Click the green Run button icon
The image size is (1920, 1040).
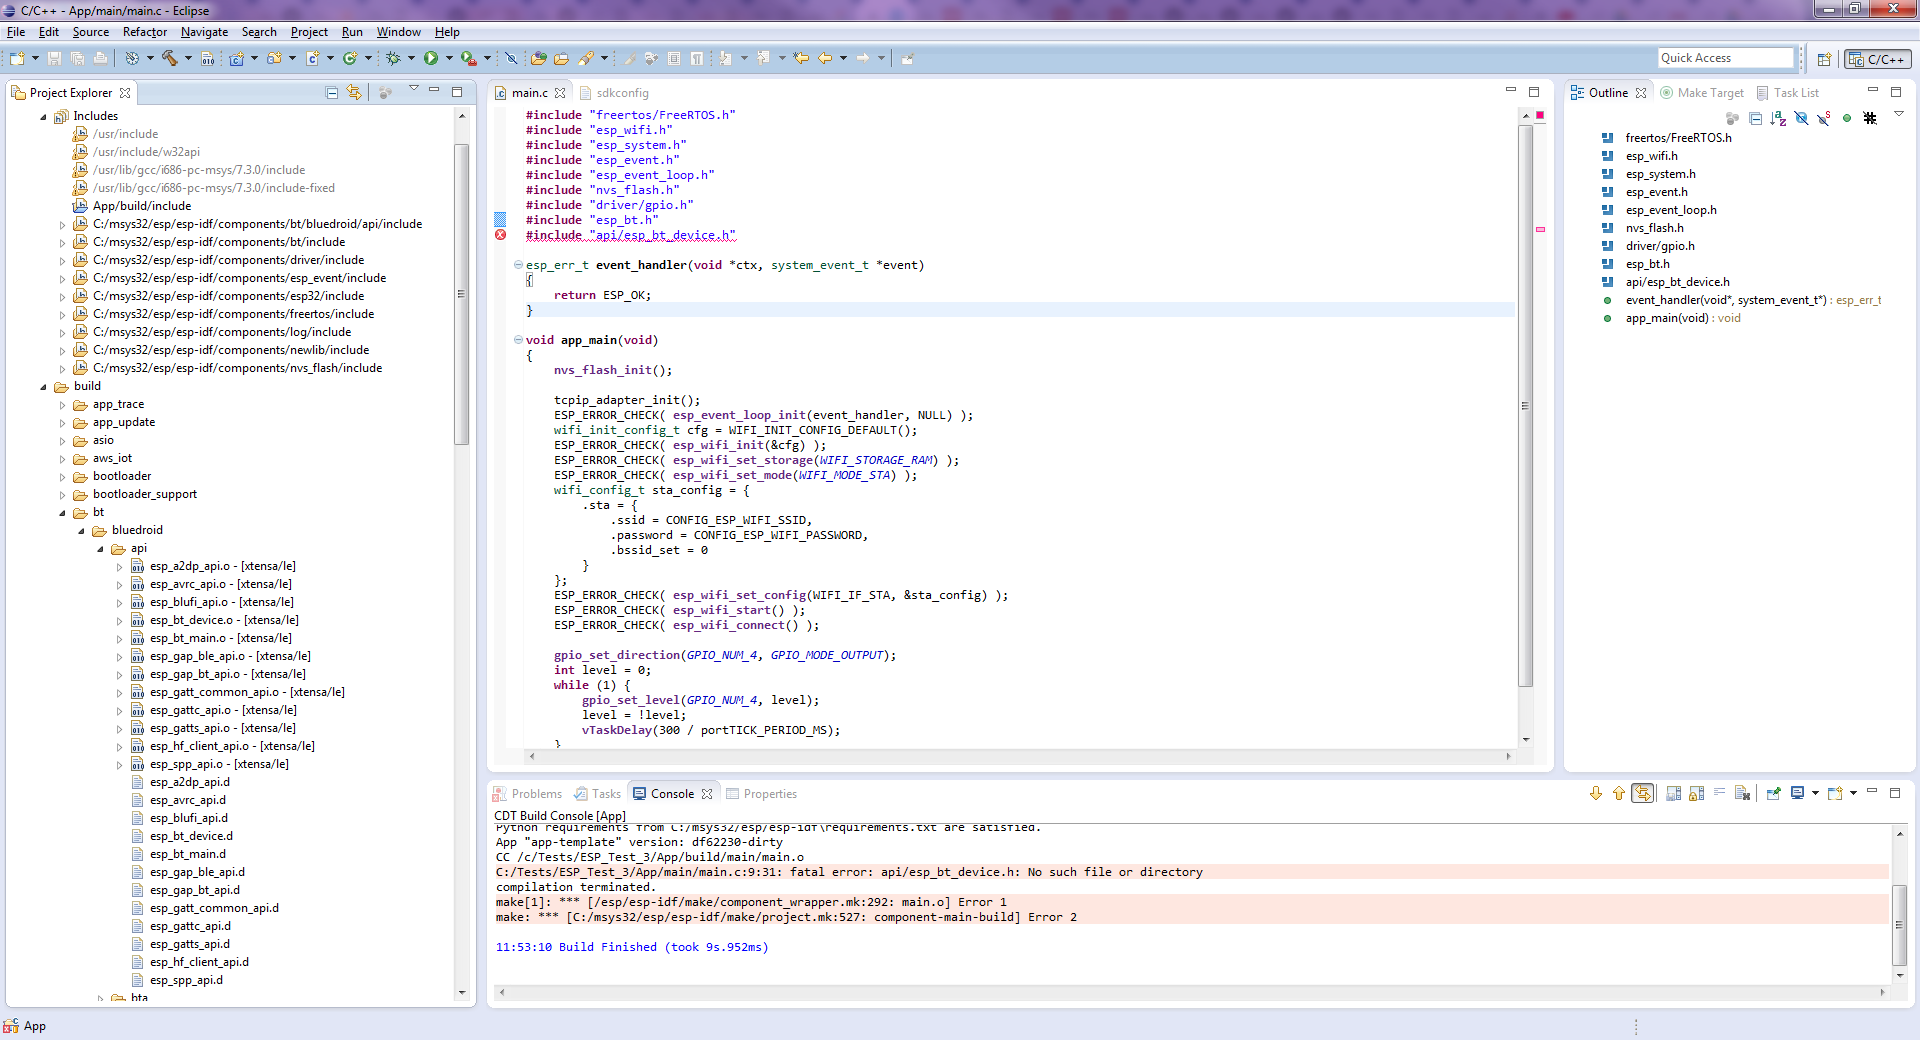pyautogui.click(x=431, y=58)
